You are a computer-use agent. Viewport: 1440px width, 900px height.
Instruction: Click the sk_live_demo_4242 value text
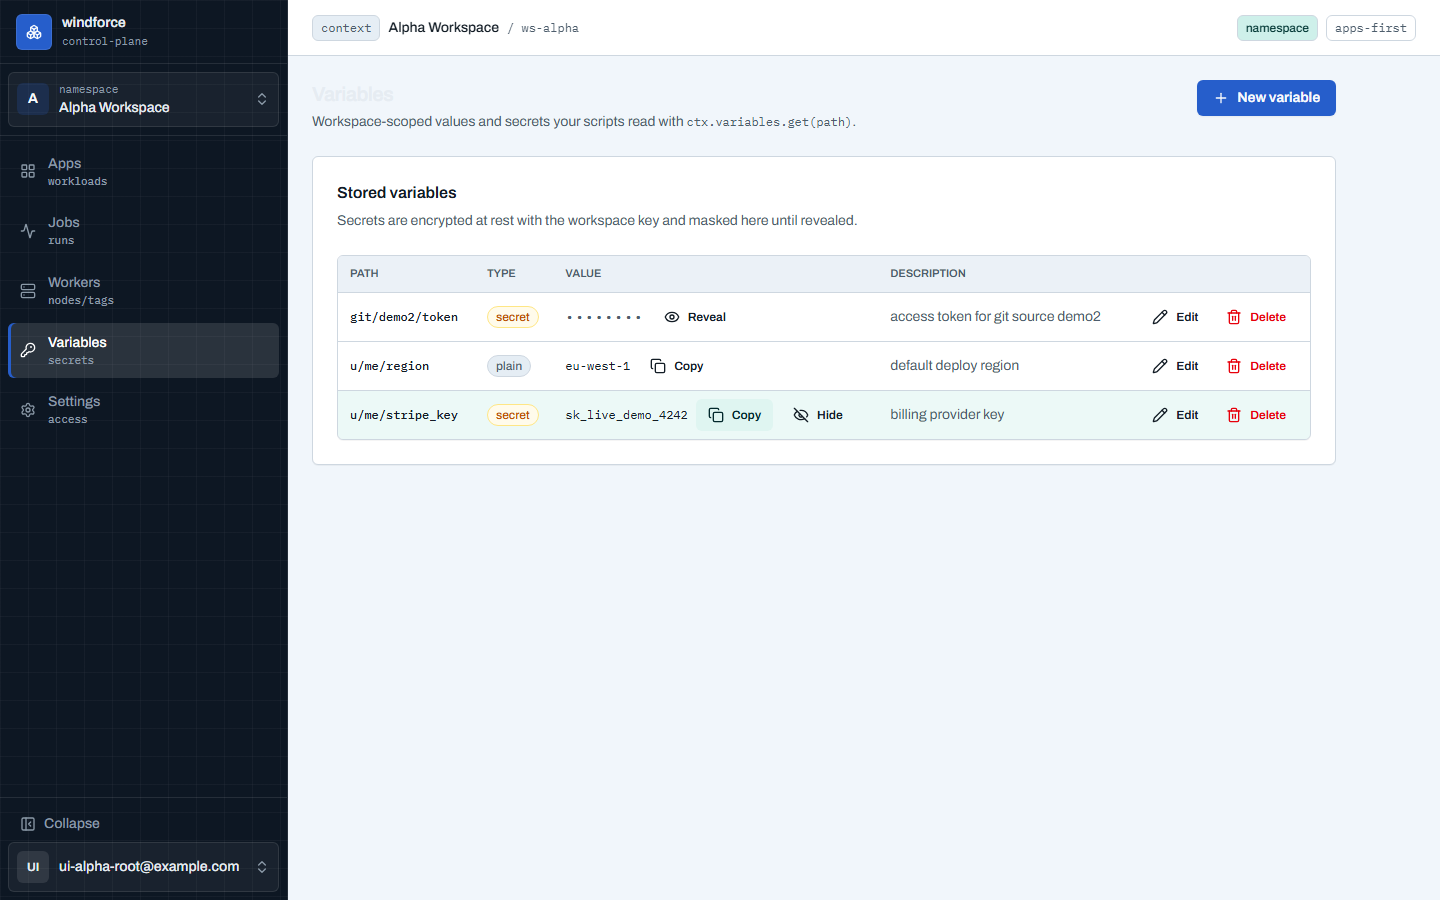(627, 415)
